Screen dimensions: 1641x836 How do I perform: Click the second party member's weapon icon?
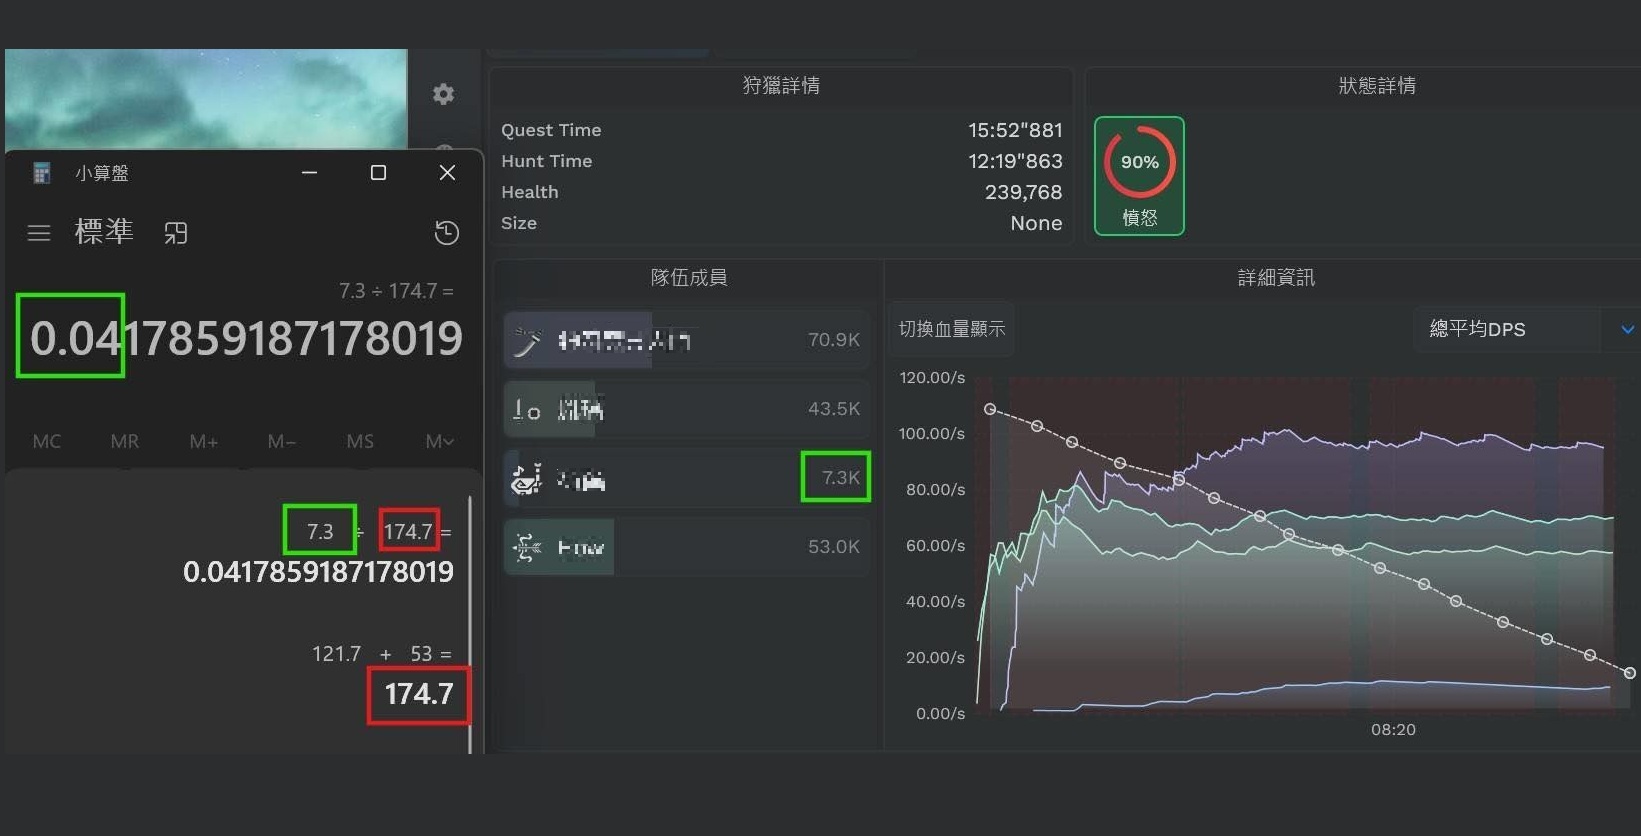click(x=527, y=409)
